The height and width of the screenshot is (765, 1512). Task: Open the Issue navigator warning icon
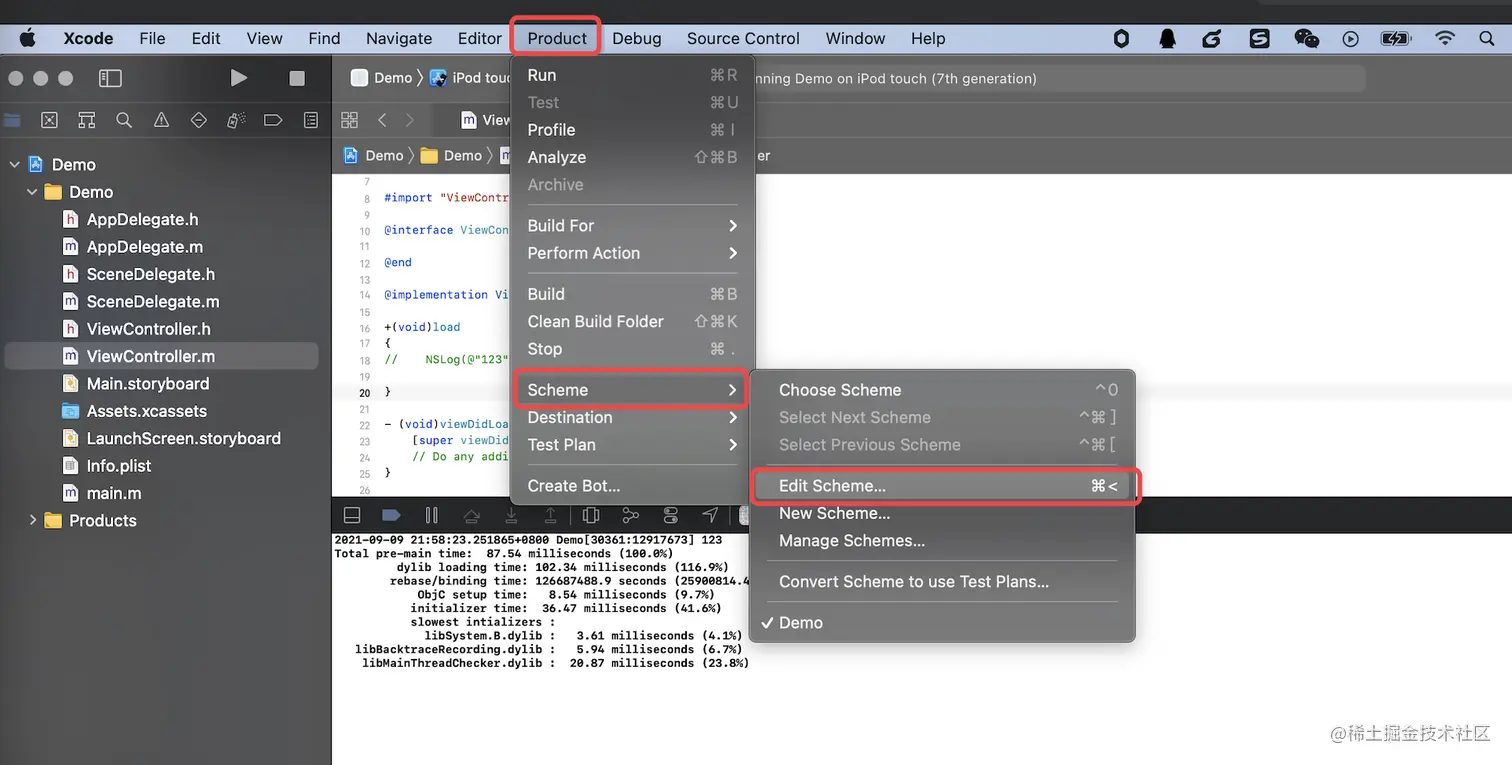(161, 120)
